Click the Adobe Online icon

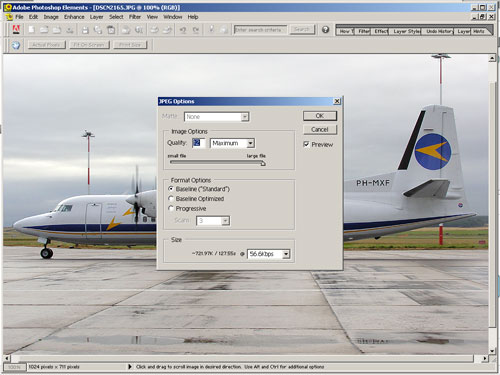pyautogui.click(x=16, y=30)
